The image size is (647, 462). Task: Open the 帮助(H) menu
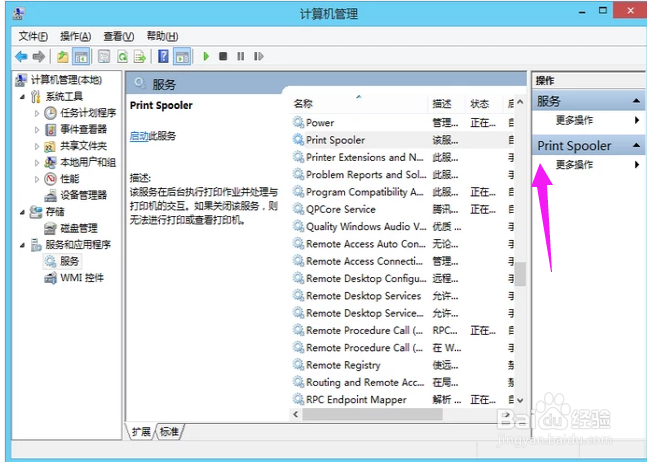tap(162, 36)
